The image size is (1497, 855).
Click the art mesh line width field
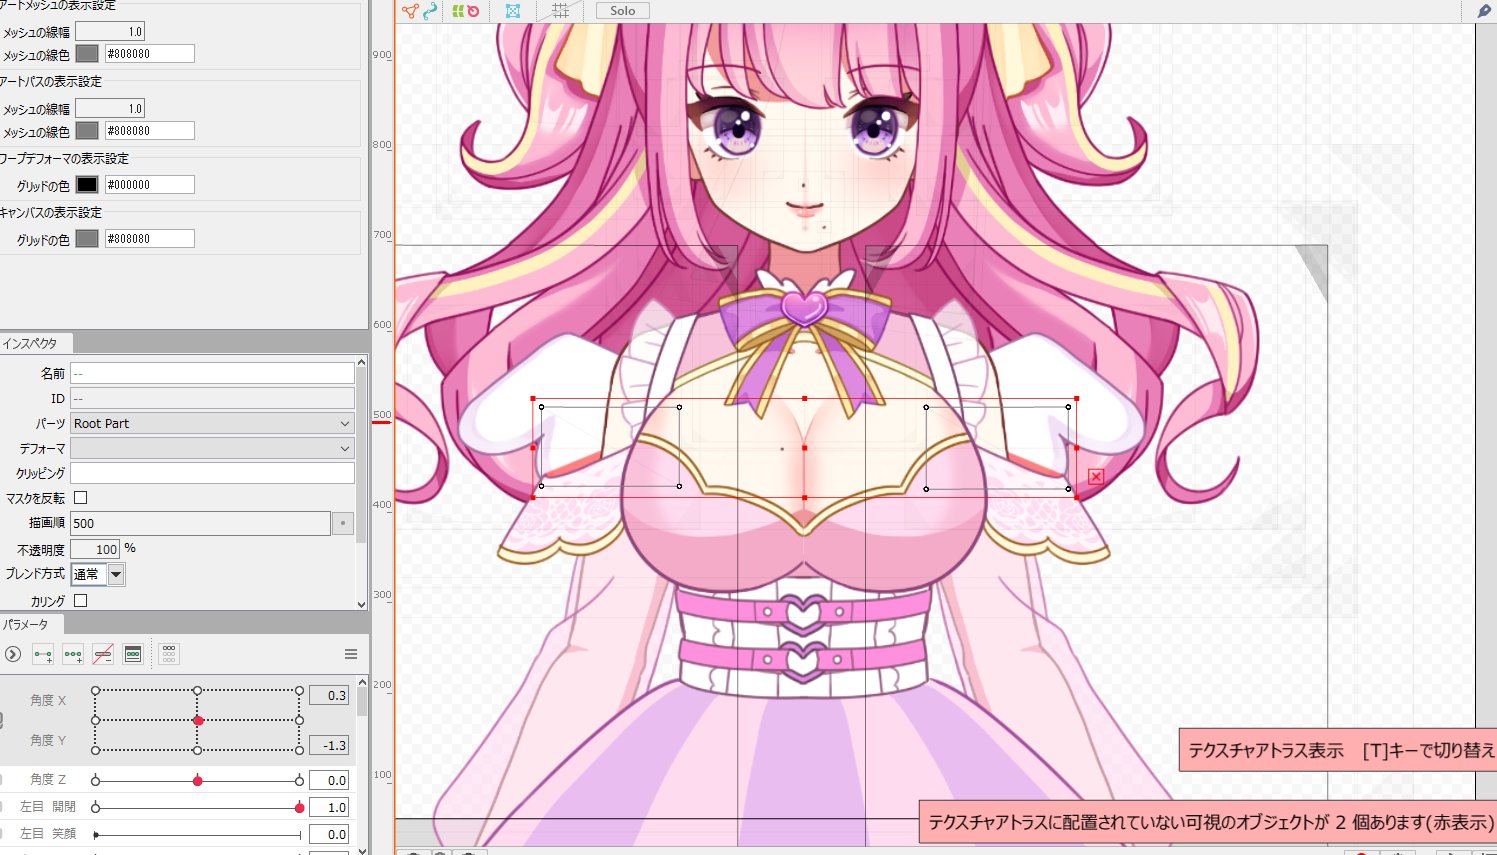110,31
